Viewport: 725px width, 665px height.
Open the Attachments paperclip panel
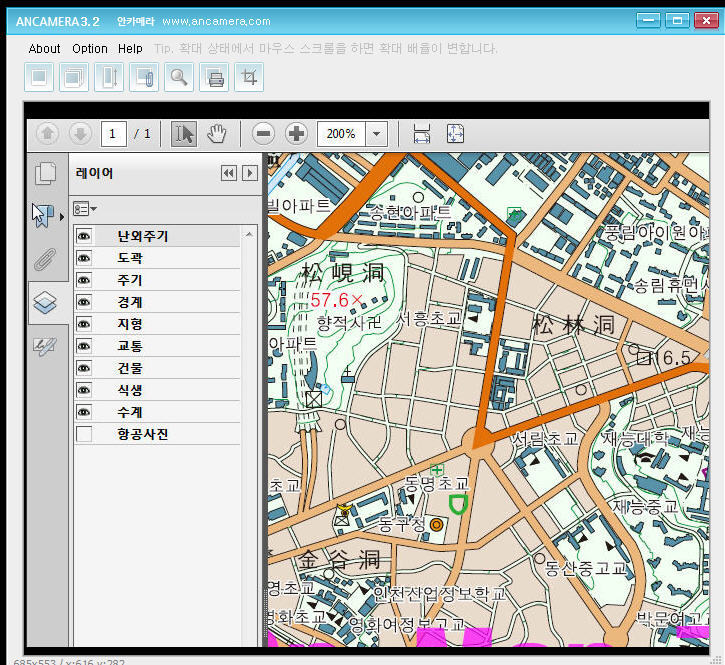point(45,259)
